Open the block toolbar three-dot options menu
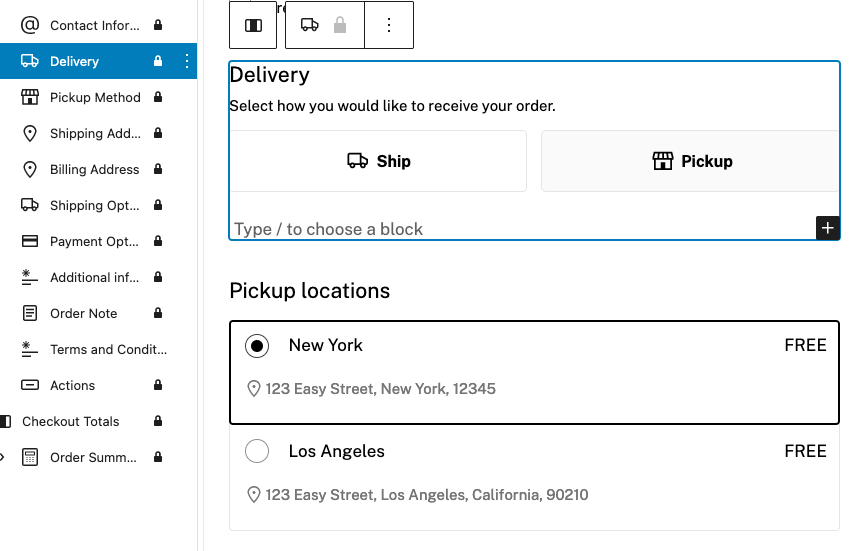Image resolution: width=855 pixels, height=551 pixels. (389, 25)
